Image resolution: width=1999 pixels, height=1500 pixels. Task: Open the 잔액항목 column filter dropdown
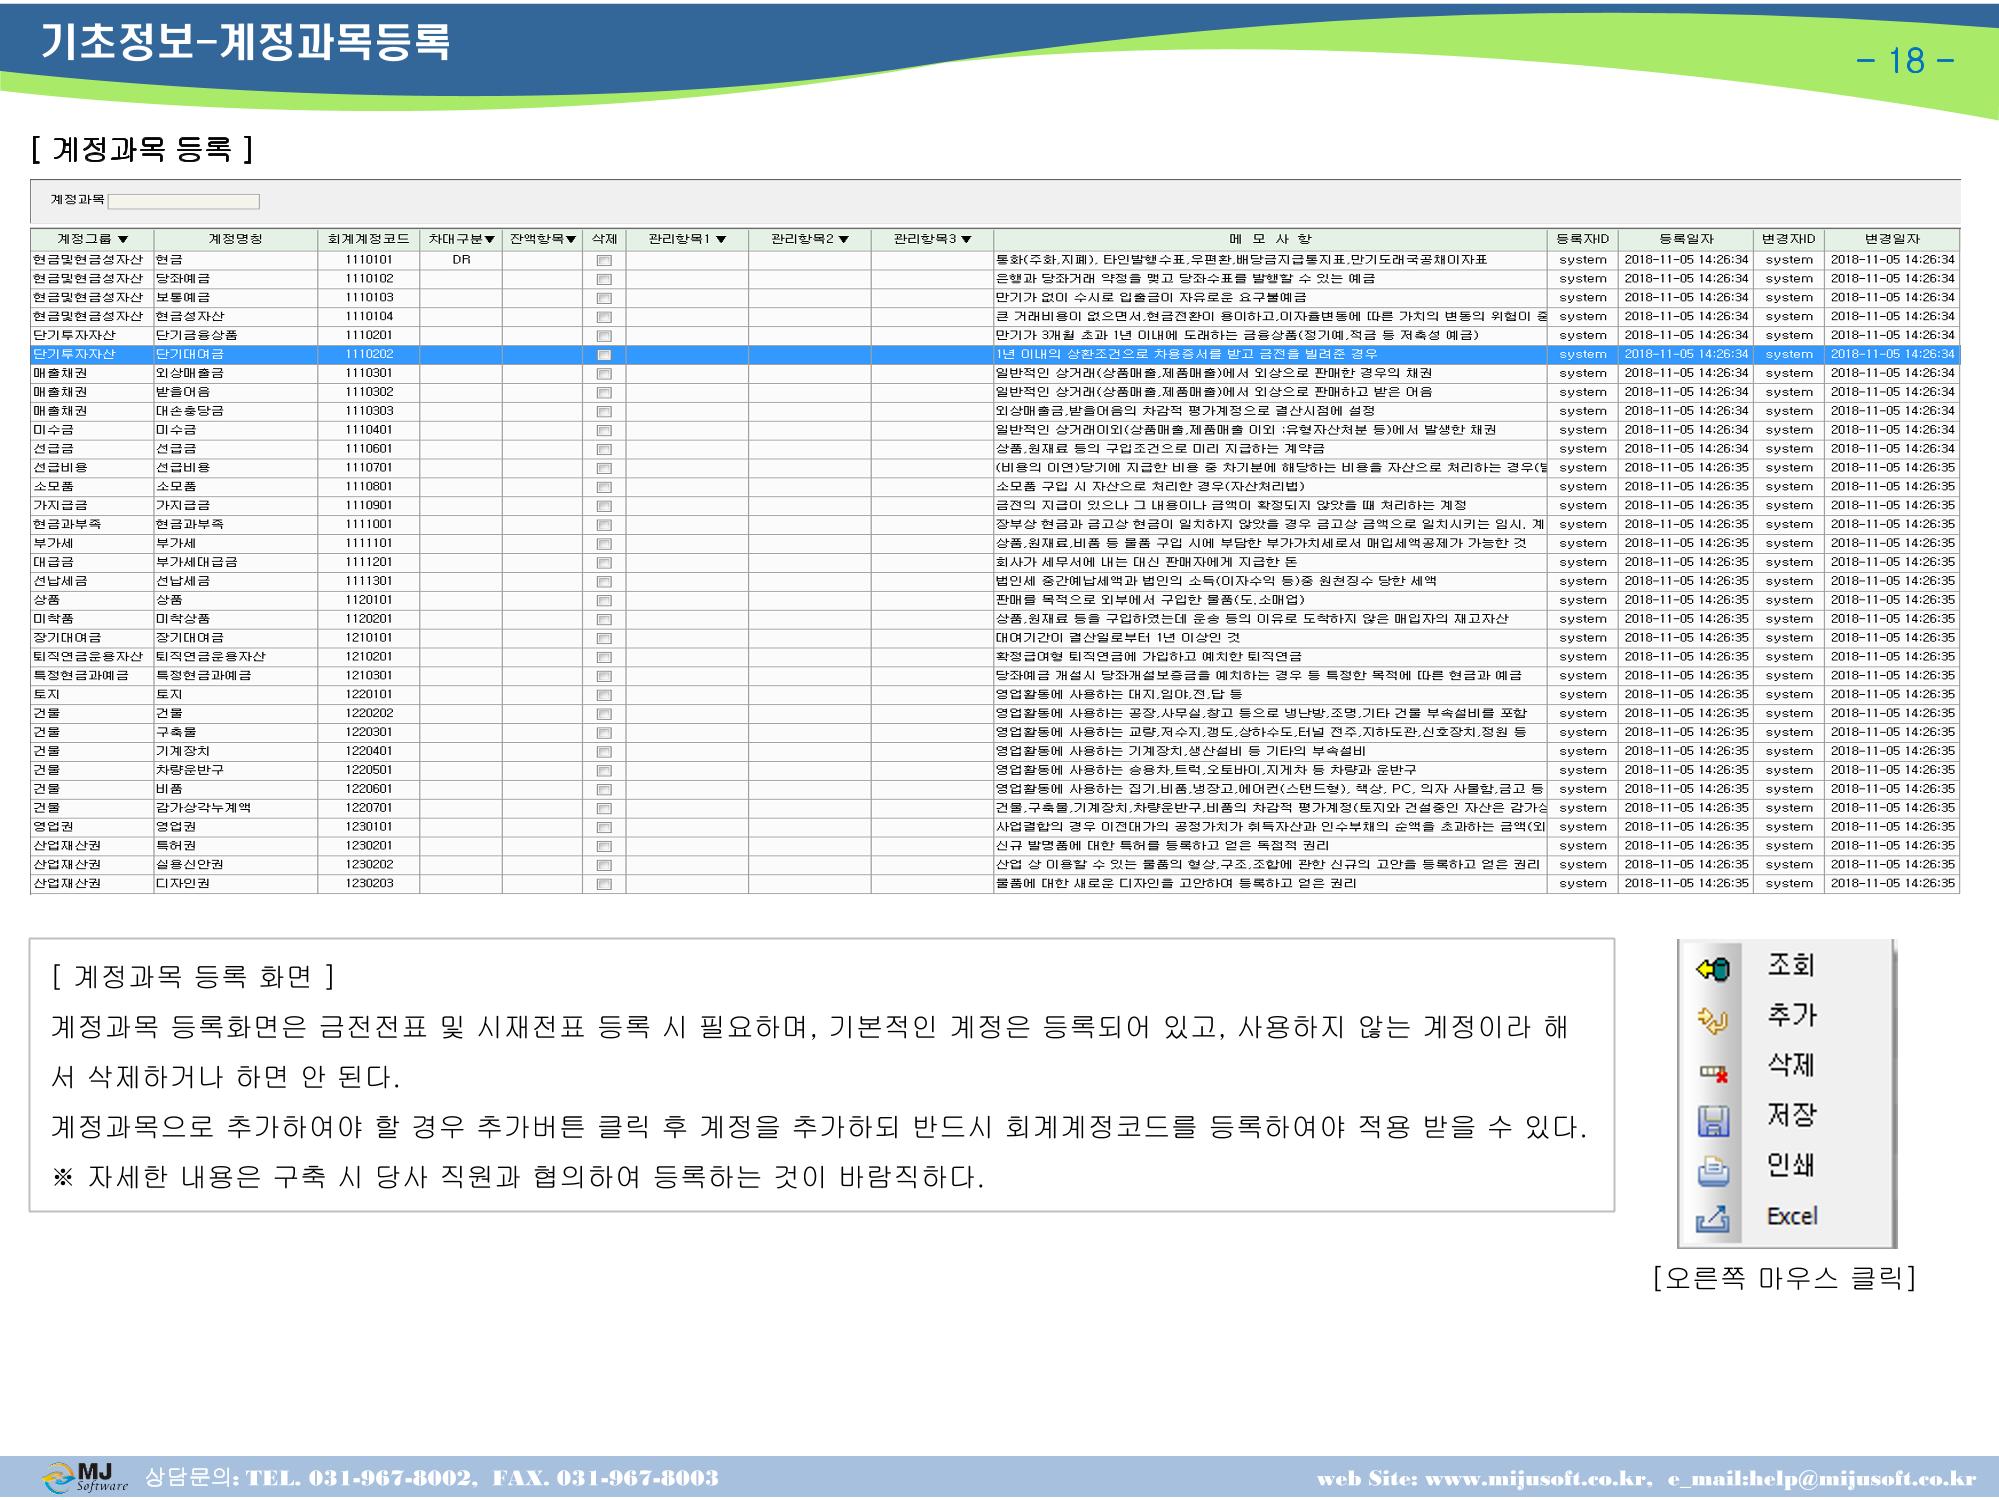[571, 239]
